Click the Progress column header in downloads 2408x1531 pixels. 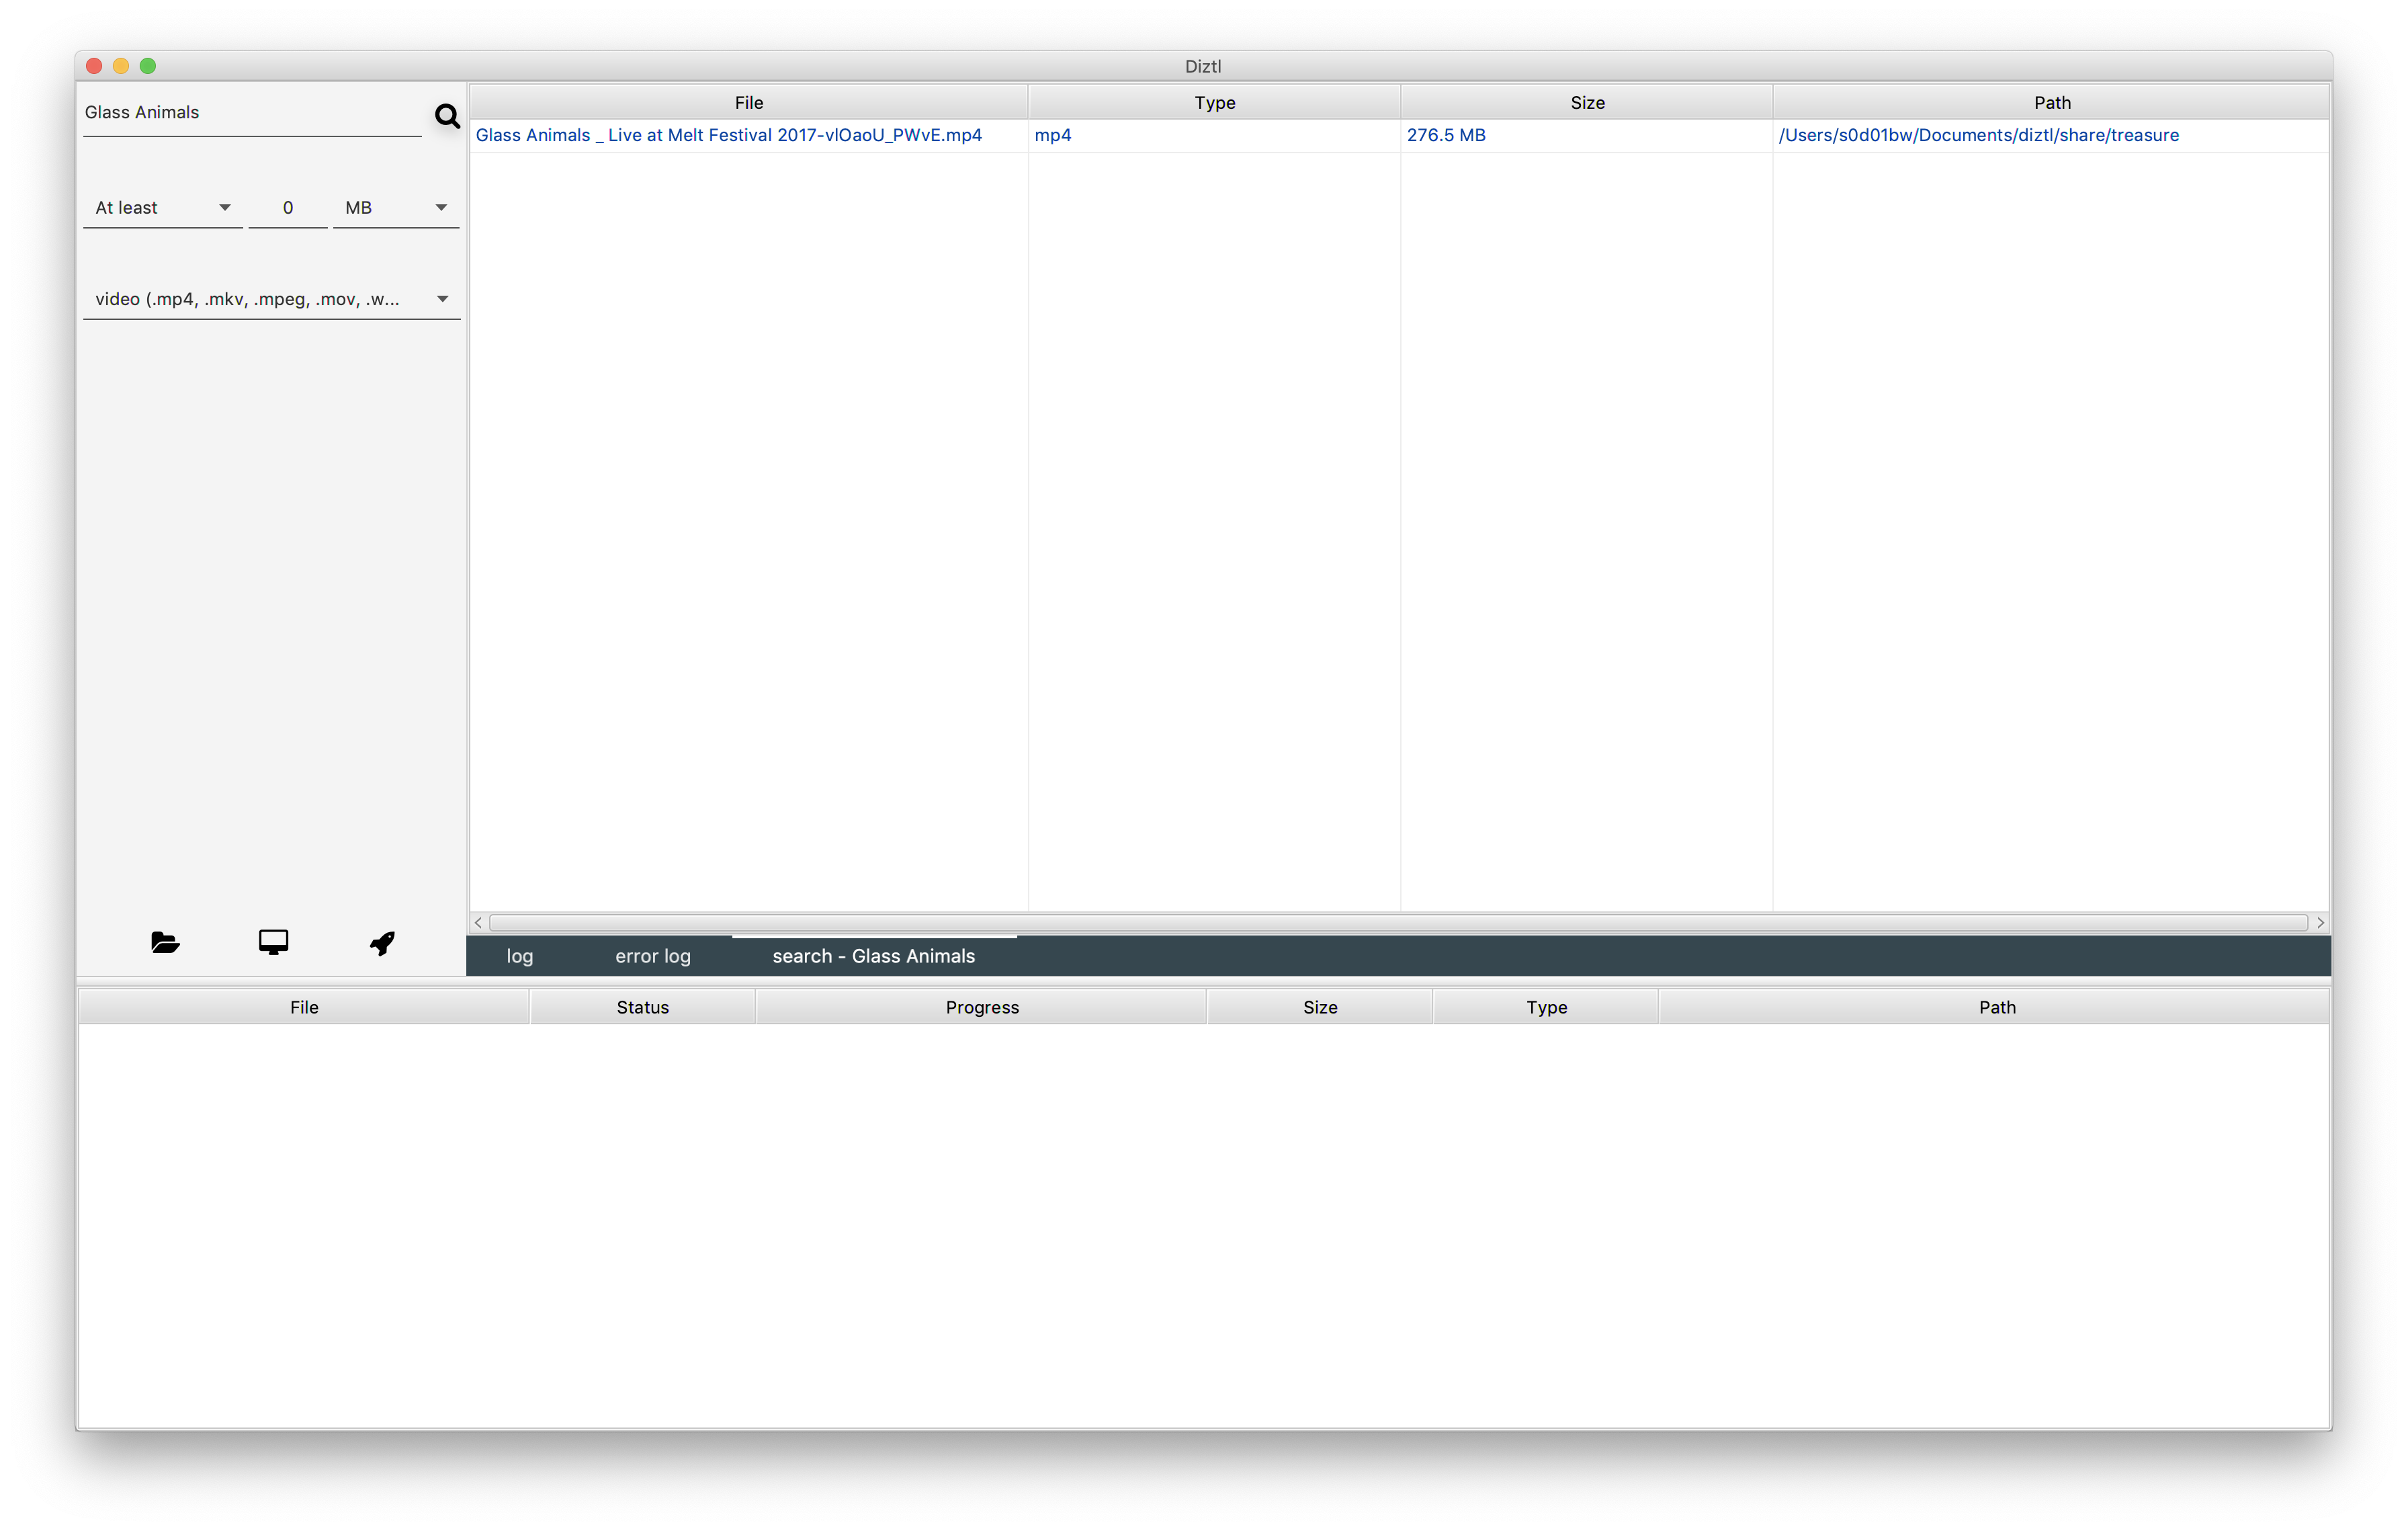pos(981,1007)
